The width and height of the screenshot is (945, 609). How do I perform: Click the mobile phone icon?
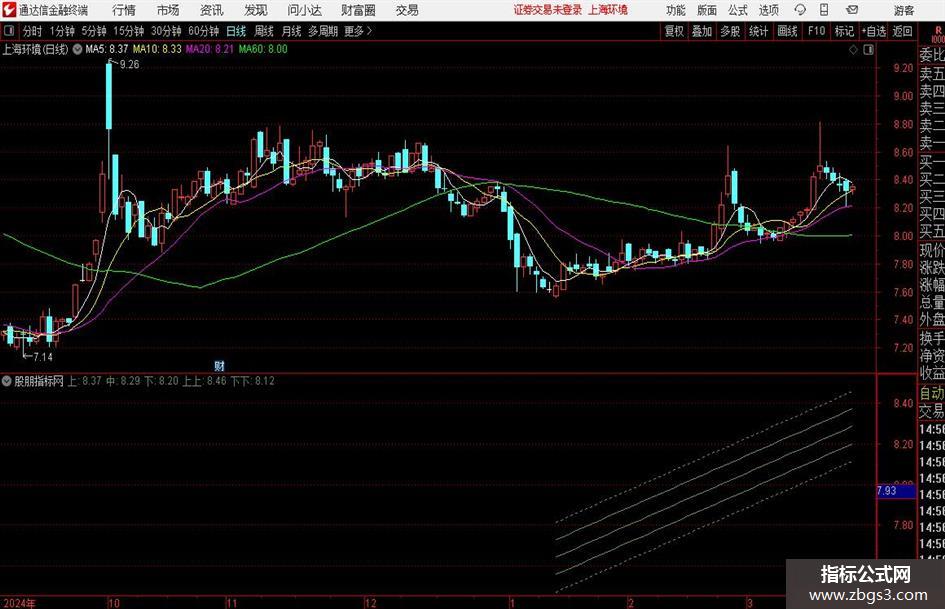pos(824,10)
